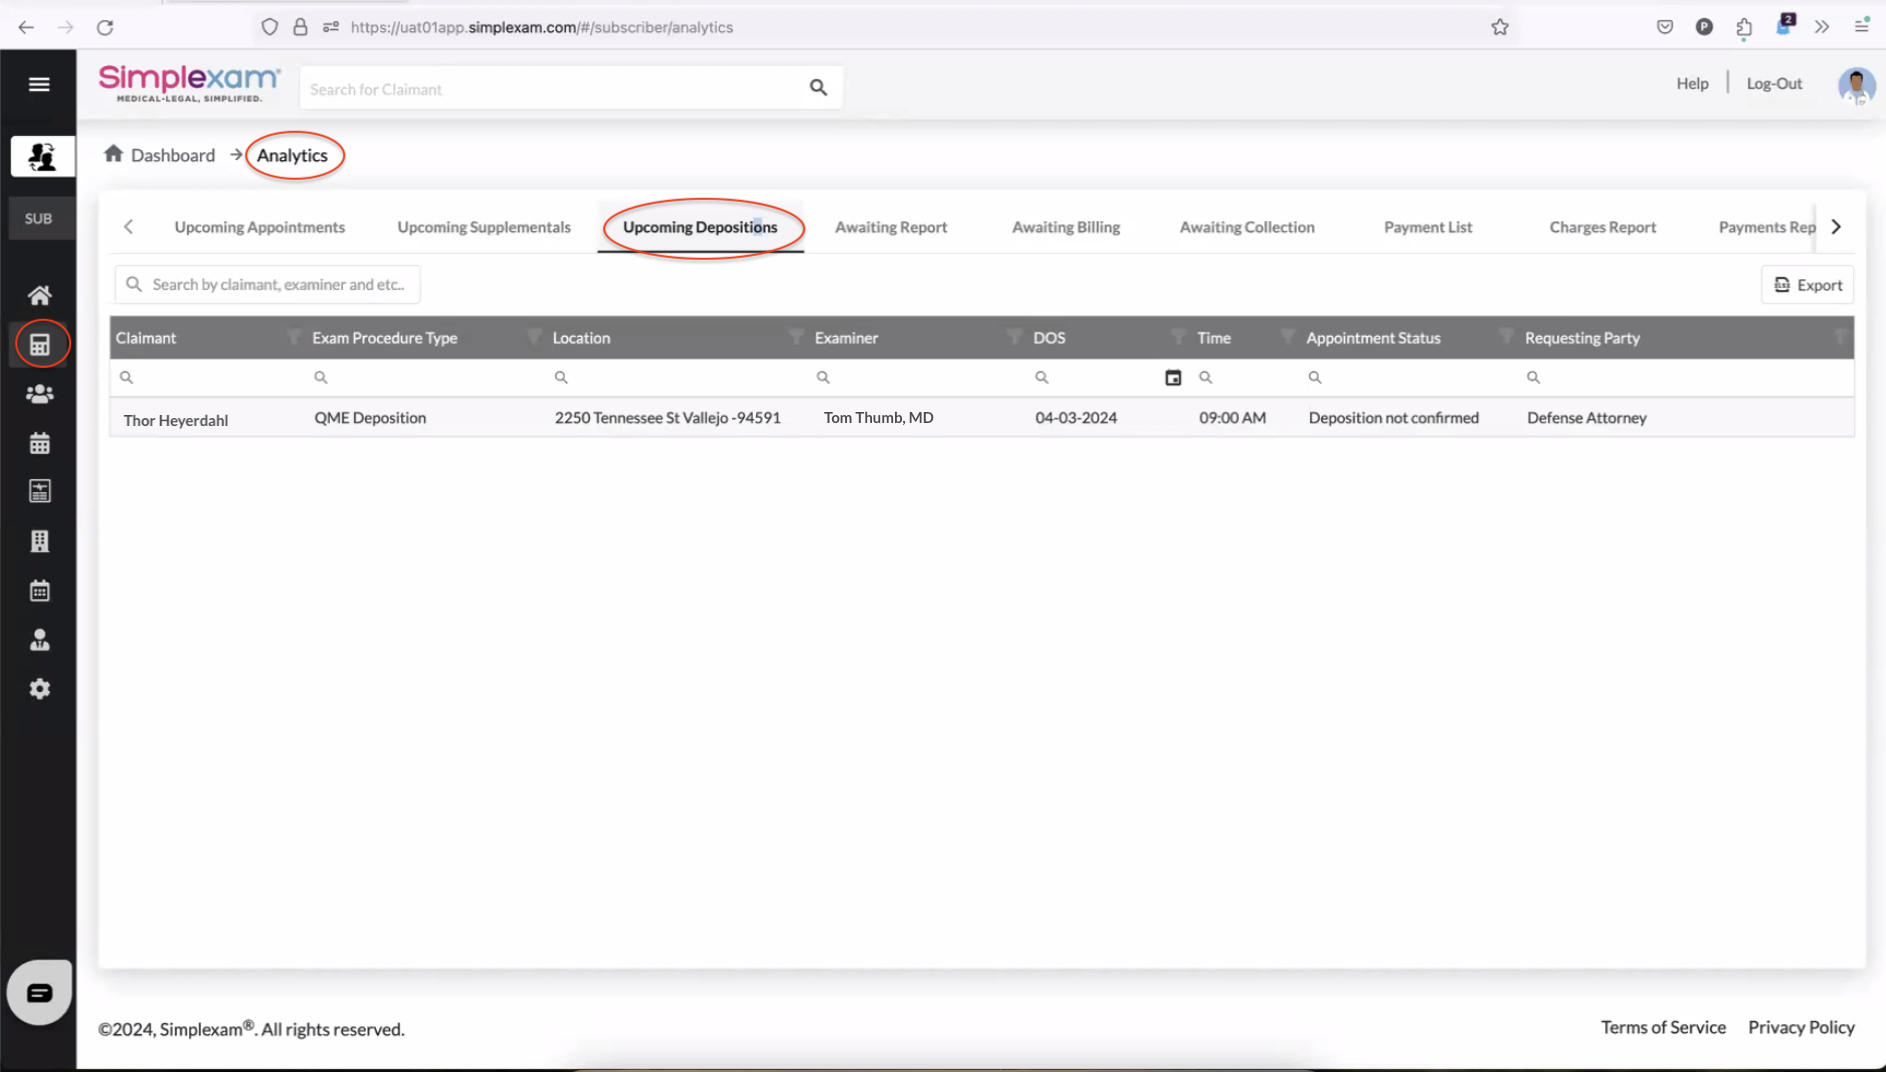This screenshot has height=1072, width=1886.
Task: Open the Examiner column filter
Action: click(x=1014, y=337)
